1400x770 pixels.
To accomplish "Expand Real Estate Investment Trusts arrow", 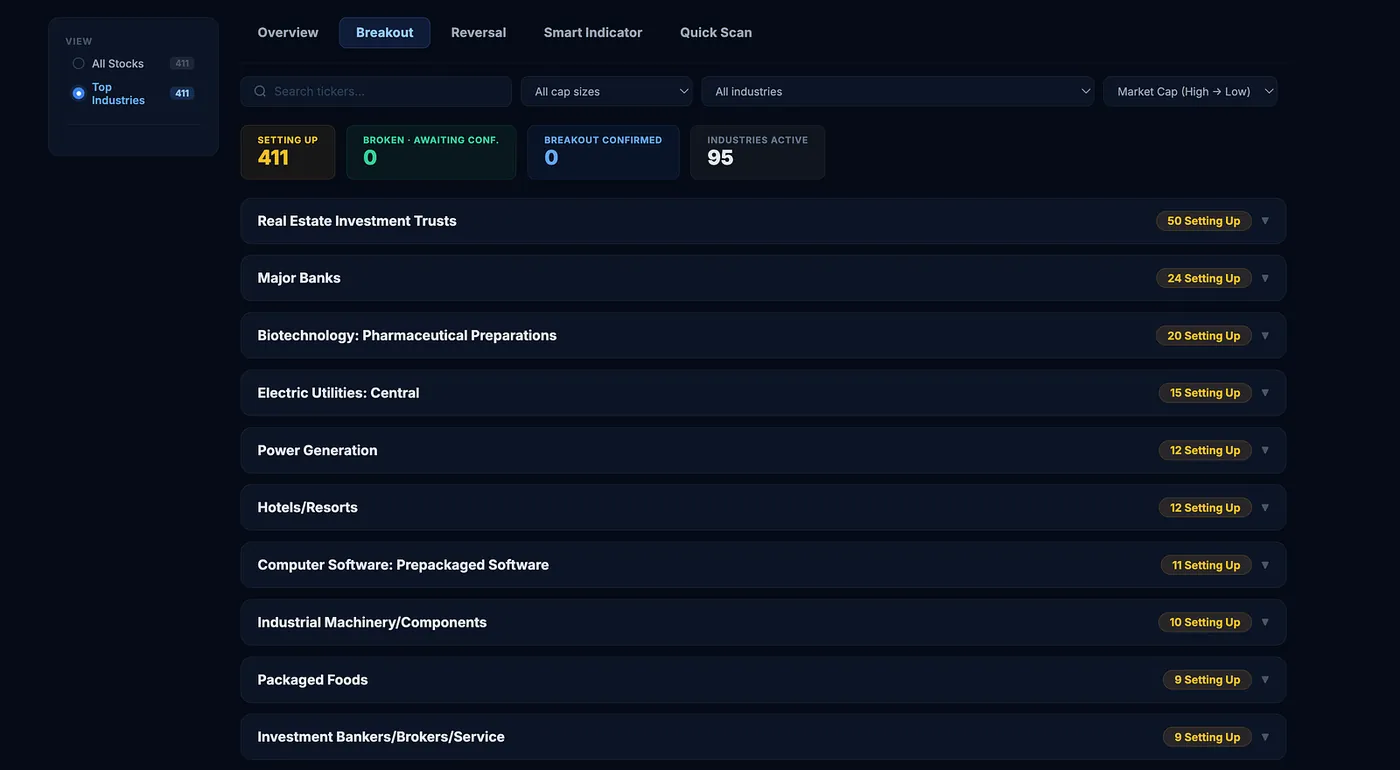I will [x=1265, y=221].
